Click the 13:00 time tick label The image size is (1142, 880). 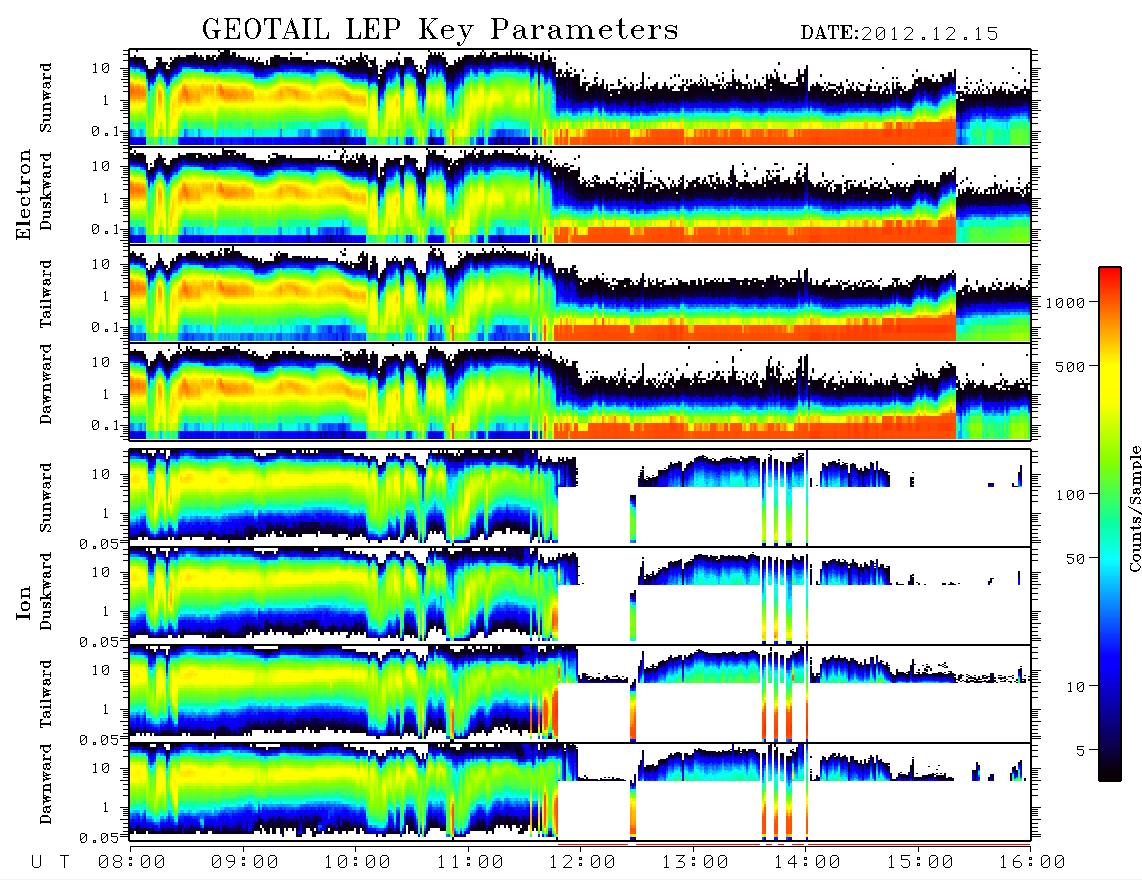click(695, 863)
